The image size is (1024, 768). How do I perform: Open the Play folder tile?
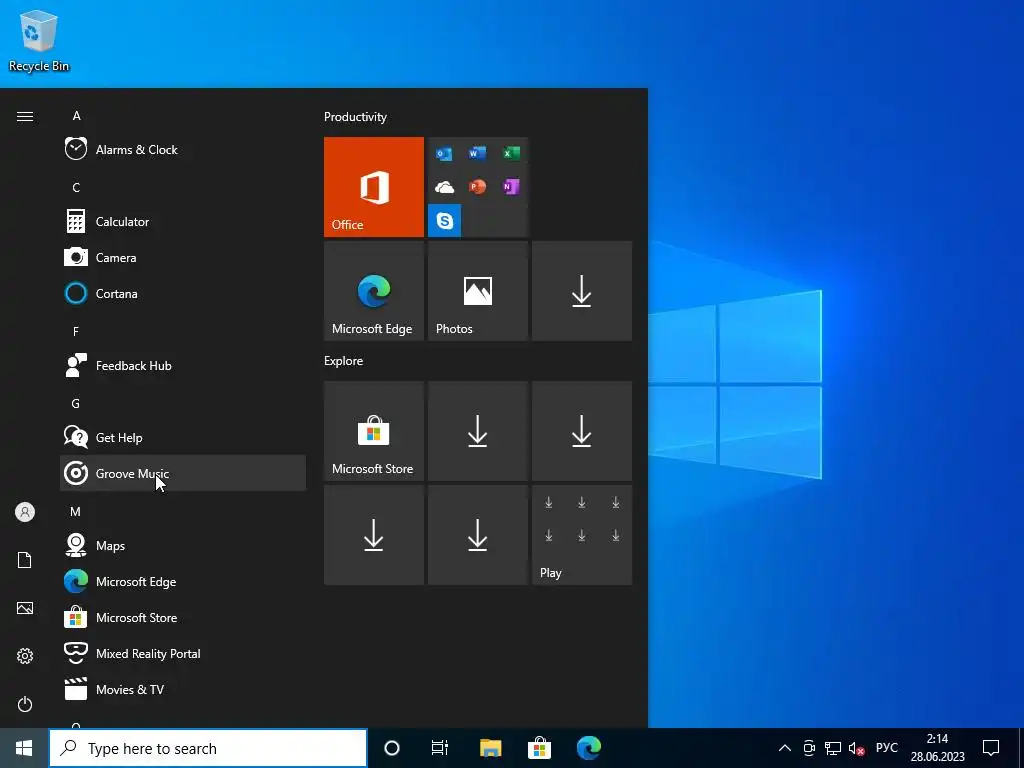tap(581, 535)
